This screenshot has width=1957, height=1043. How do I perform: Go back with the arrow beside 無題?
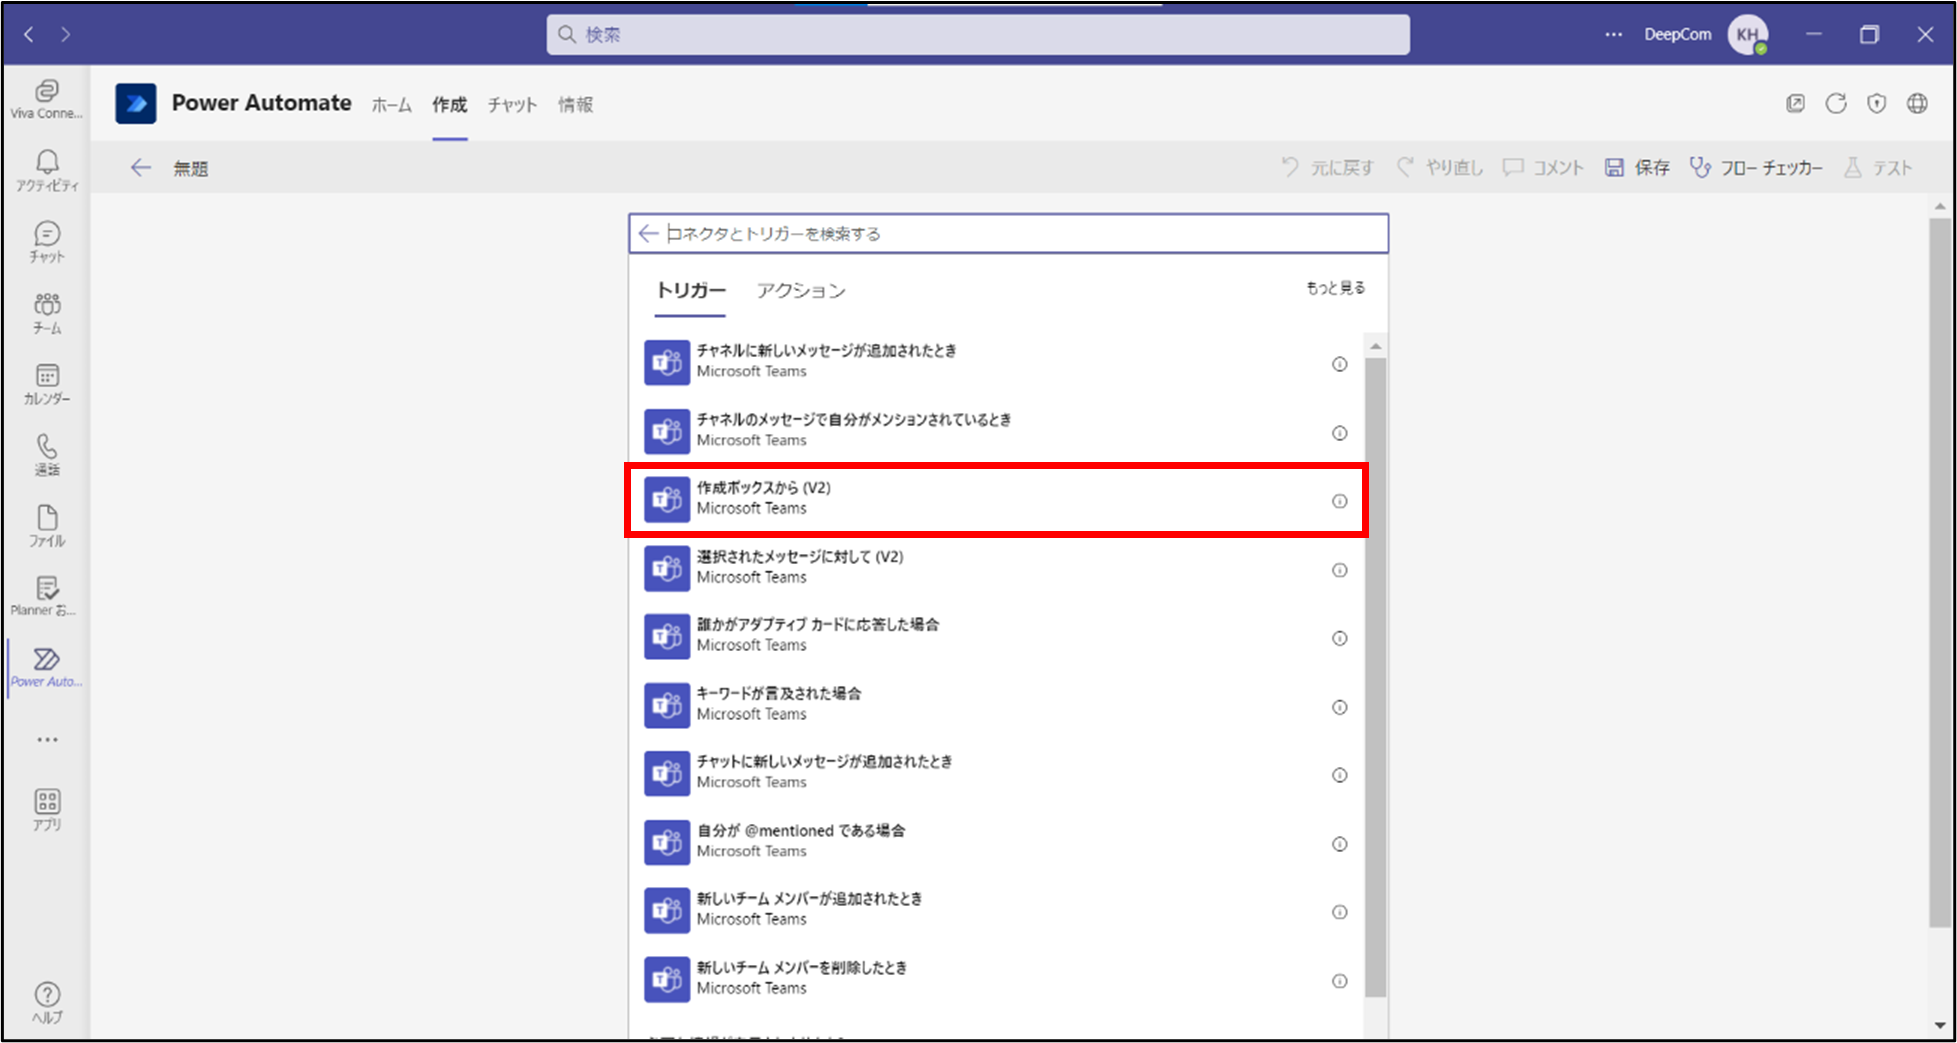[141, 168]
